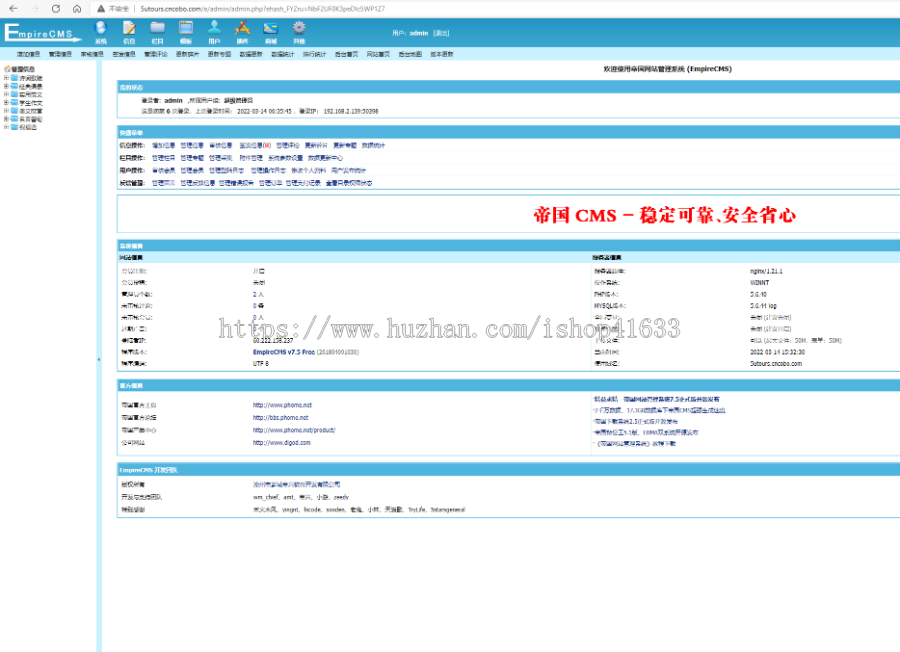
Task: Open the 栏目 (Column) folder icon menu
Action: coord(157,32)
